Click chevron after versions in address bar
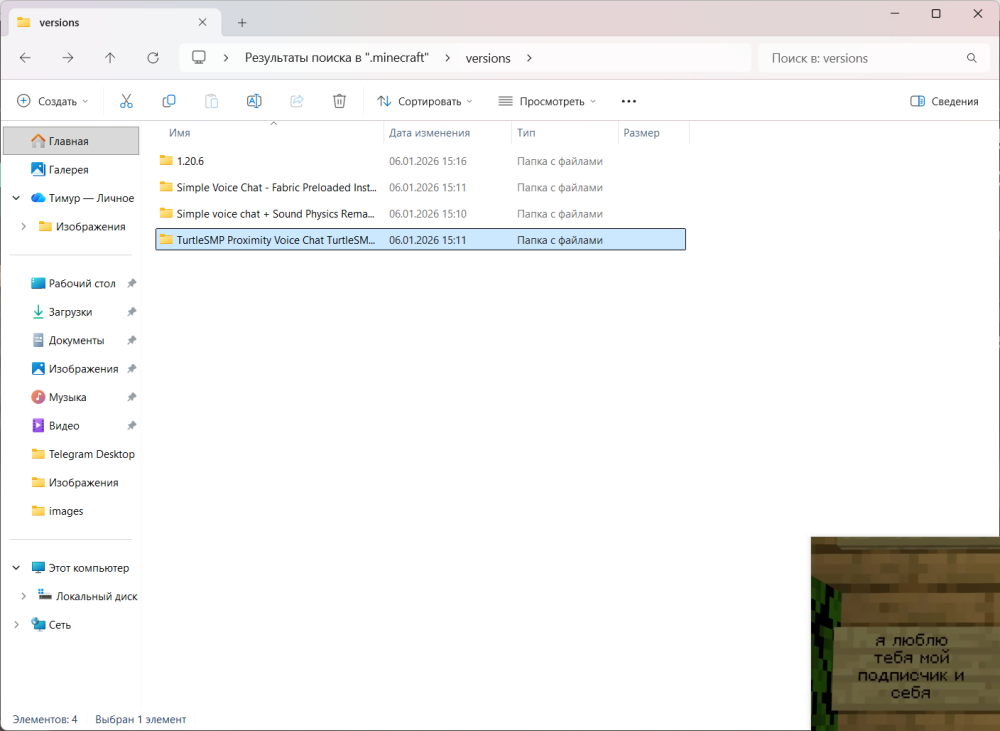Screen dimensions: 1000x731 [x=529, y=58]
